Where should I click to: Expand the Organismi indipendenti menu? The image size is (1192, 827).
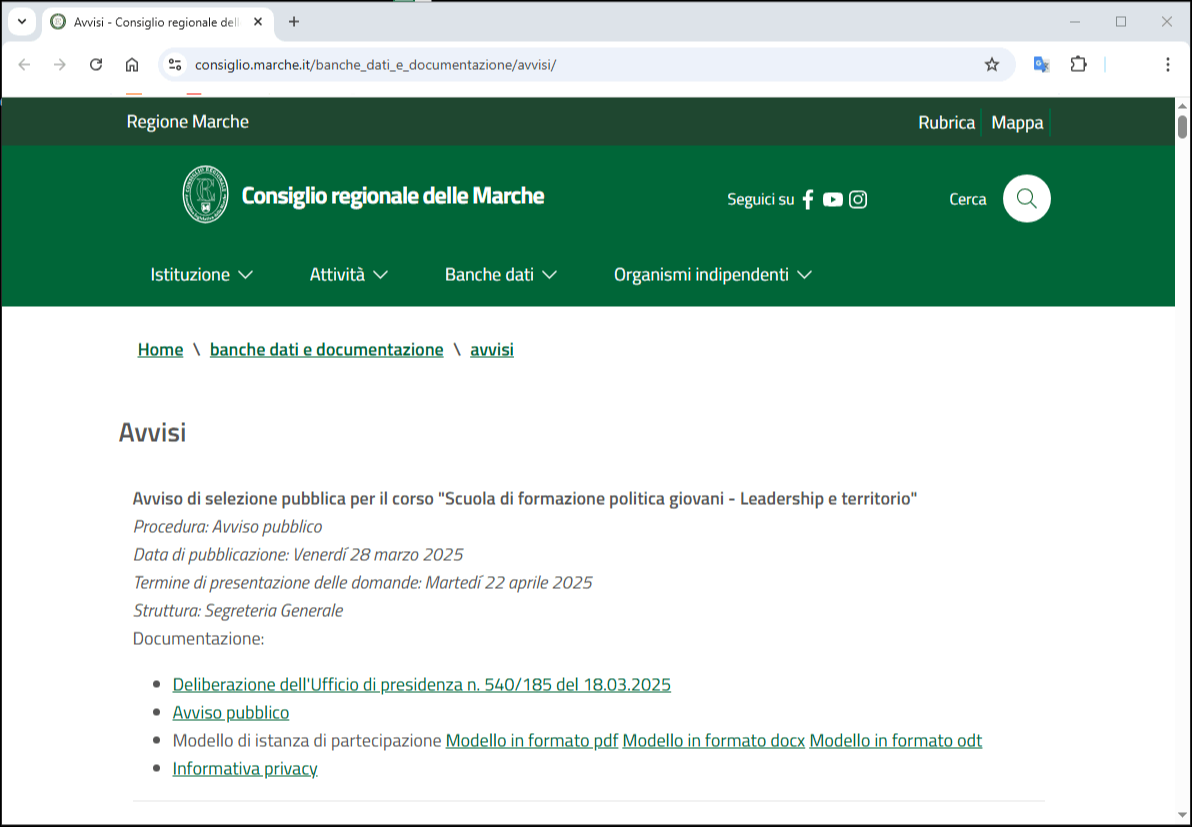(713, 274)
